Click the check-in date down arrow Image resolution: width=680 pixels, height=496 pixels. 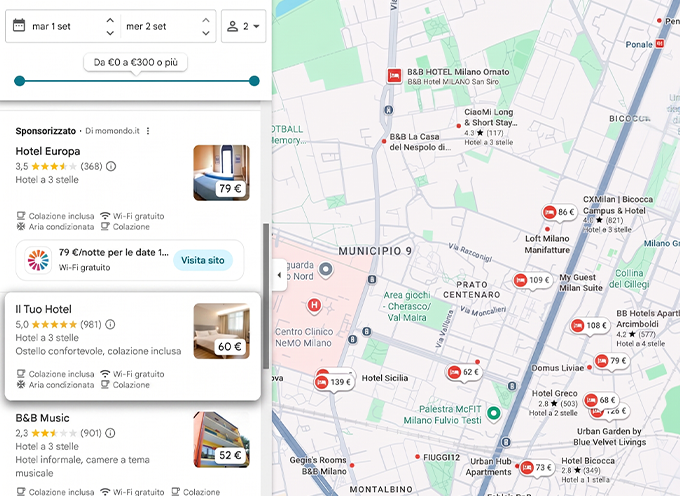[x=110, y=33]
